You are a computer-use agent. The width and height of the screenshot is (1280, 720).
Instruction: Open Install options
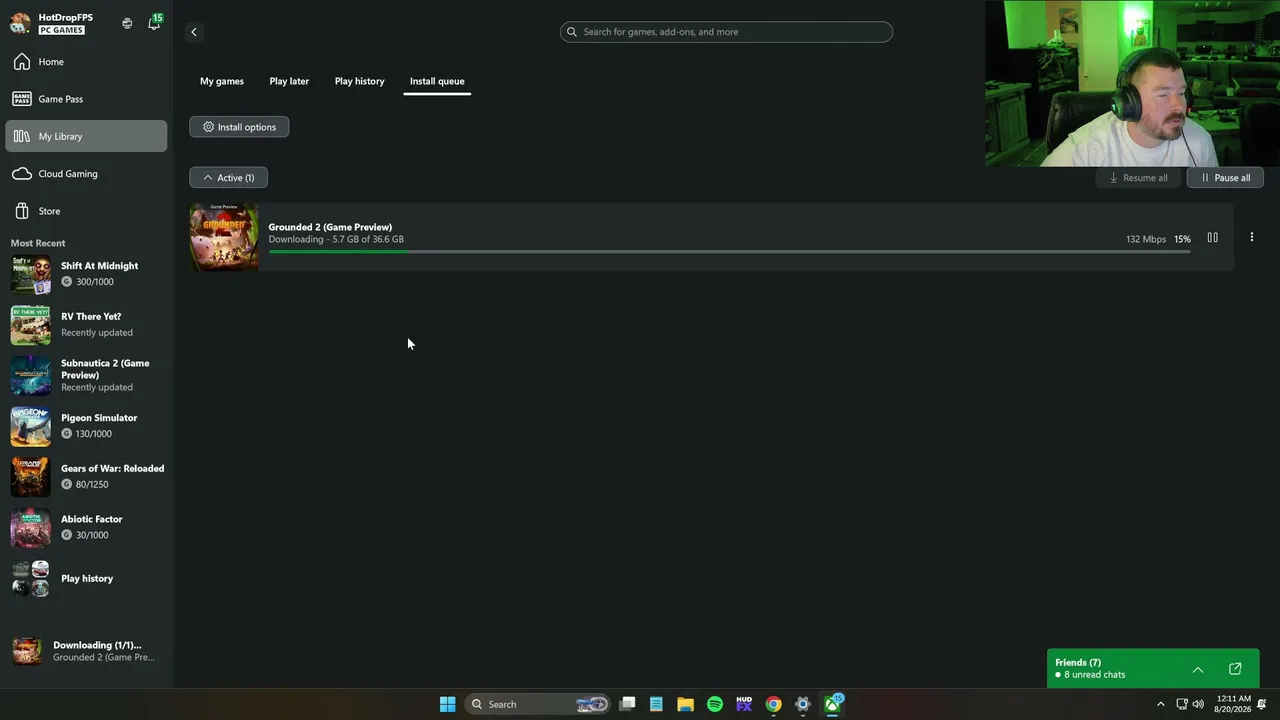click(x=239, y=127)
